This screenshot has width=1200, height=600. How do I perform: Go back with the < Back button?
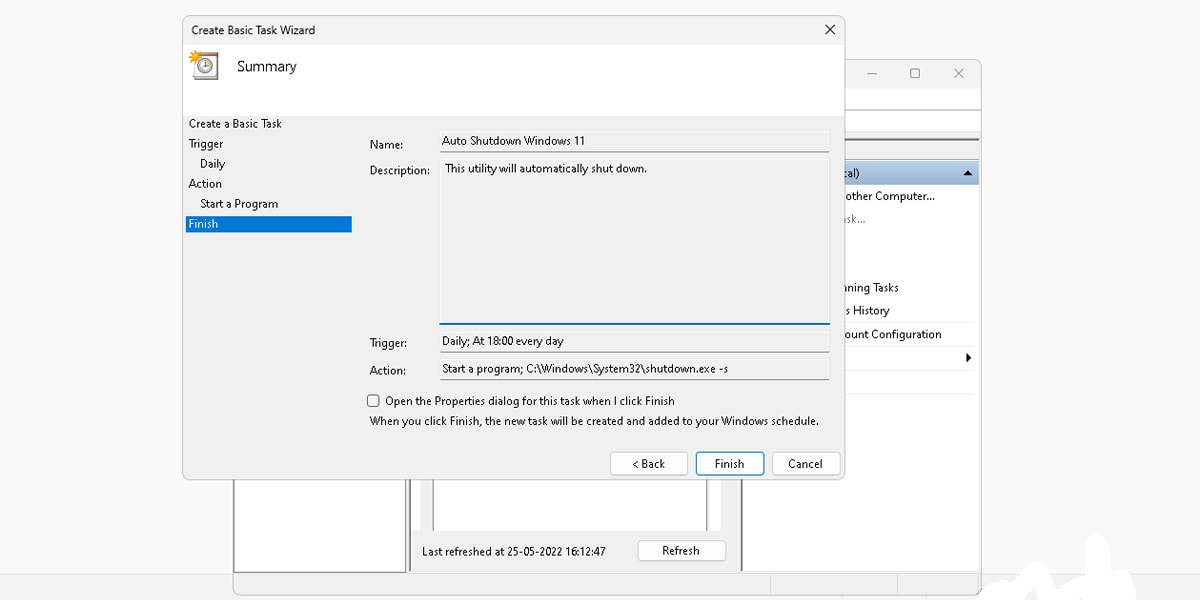pyautogui.click(x=648, y=464)
